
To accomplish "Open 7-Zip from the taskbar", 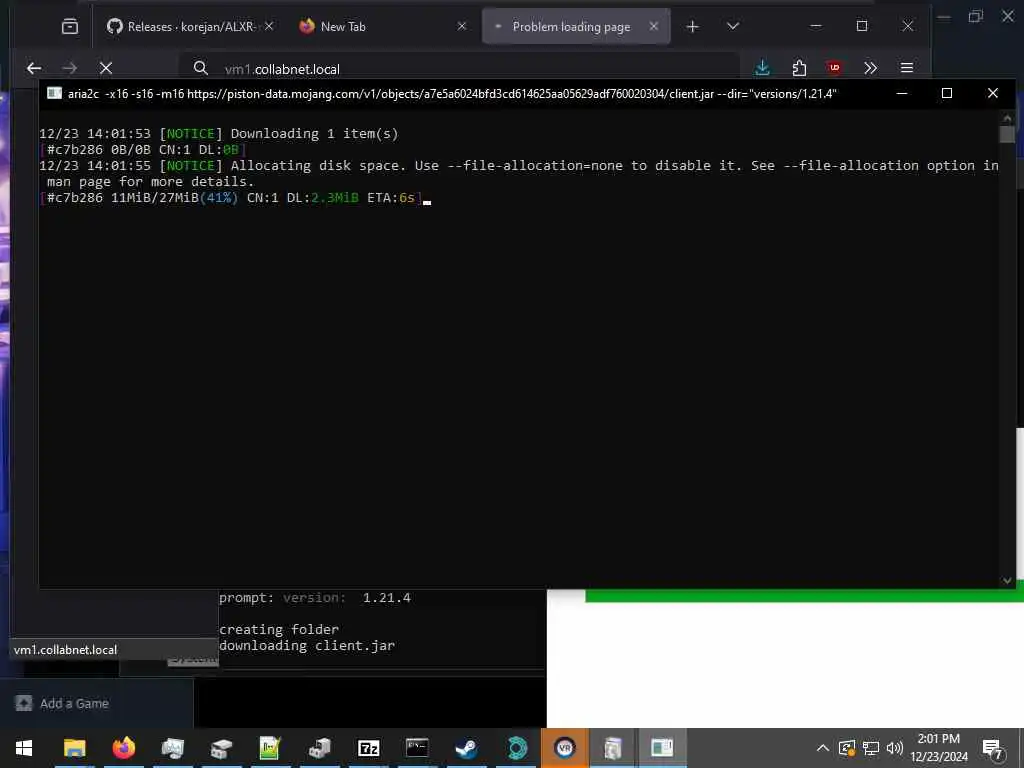I will coord(368,748).
